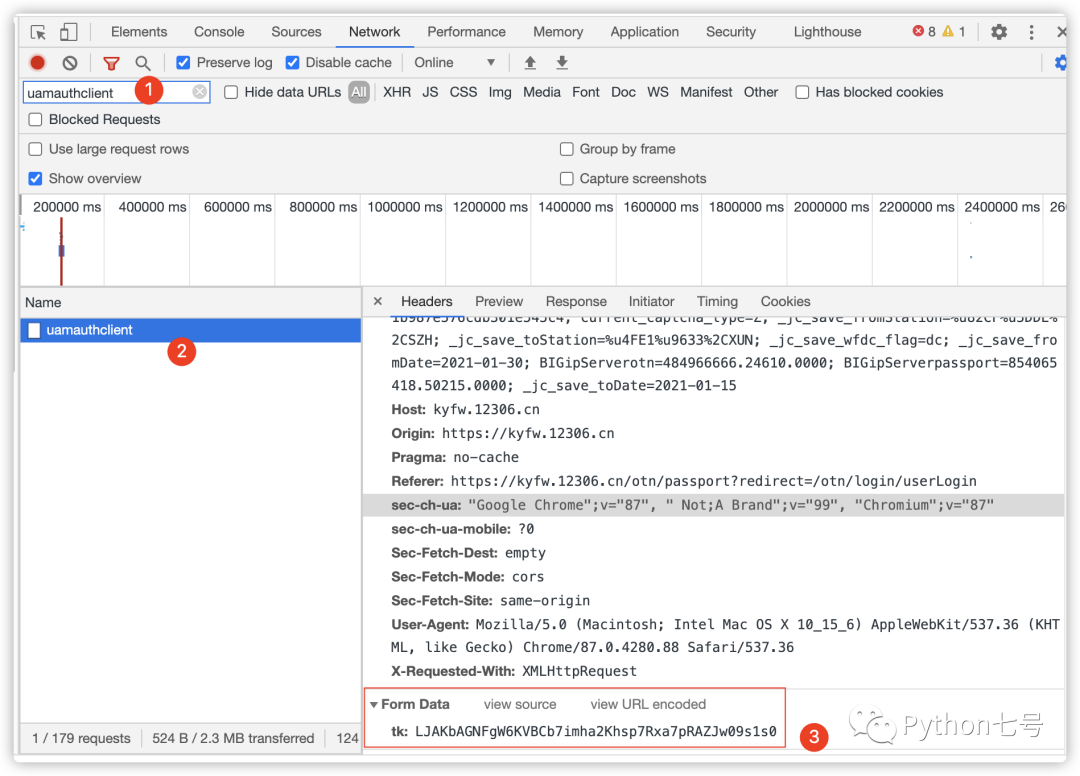
Task: Select the All filter type
Action: [x=359, y=92]
